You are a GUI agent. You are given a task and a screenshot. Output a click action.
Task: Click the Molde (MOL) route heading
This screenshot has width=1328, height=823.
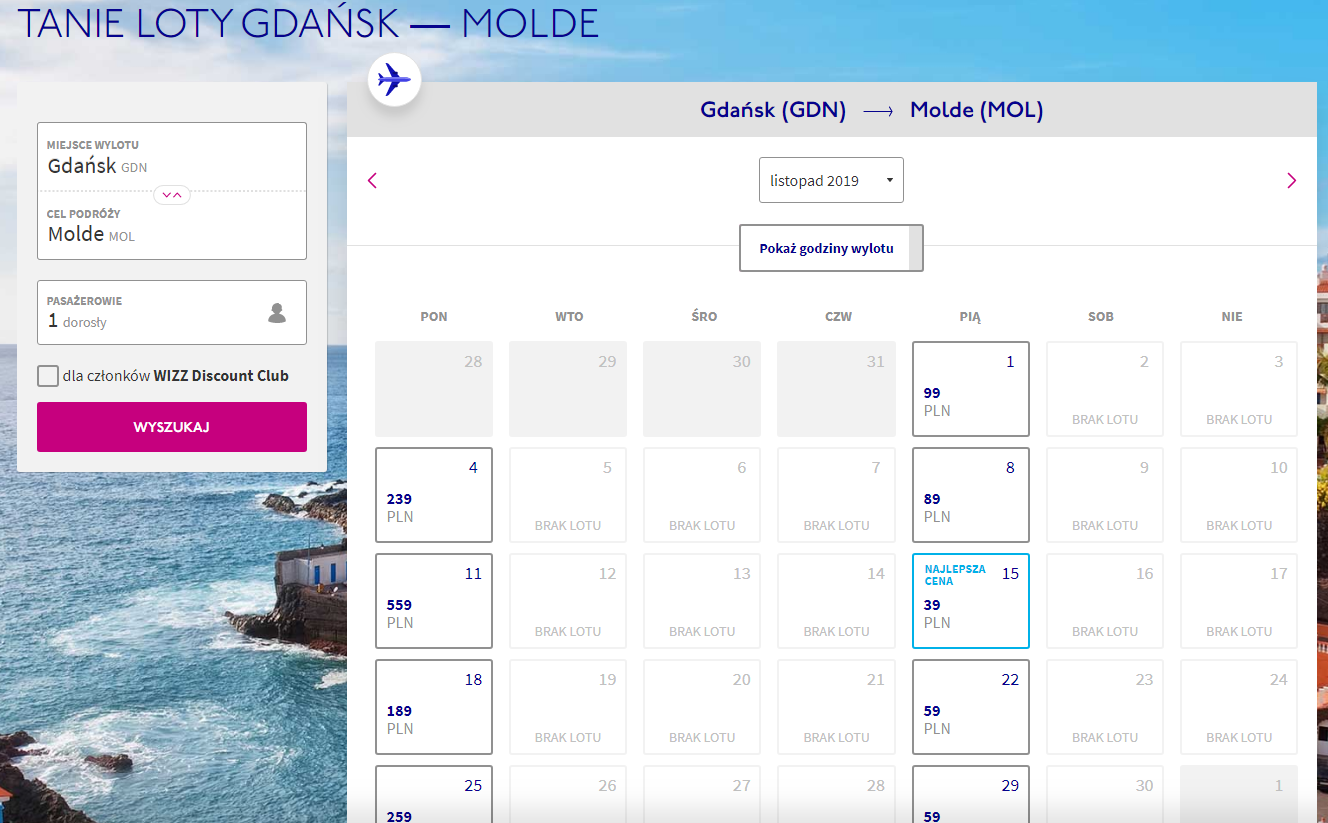click(977, 110)
